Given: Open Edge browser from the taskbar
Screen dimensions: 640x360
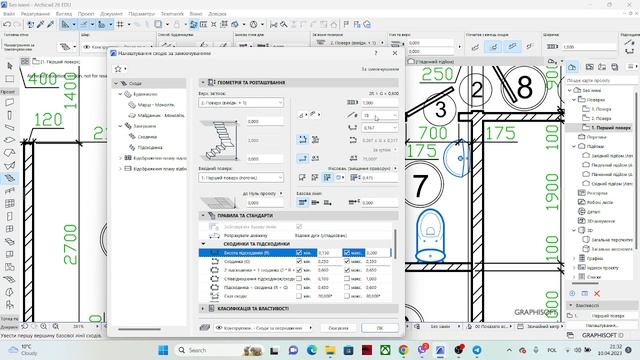Looking at the screenshot, I should click(x=312, y=350).
